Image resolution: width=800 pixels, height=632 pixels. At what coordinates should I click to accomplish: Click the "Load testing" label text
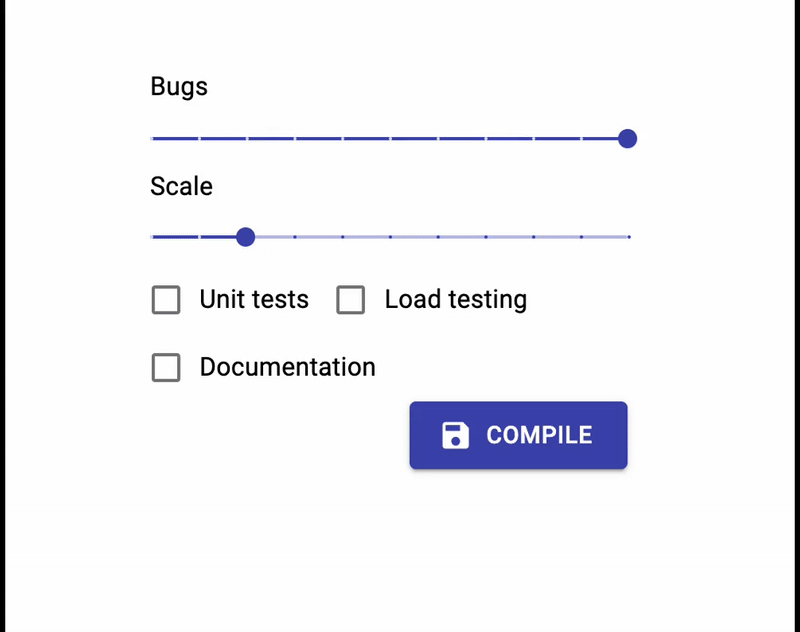pos(455,300)
